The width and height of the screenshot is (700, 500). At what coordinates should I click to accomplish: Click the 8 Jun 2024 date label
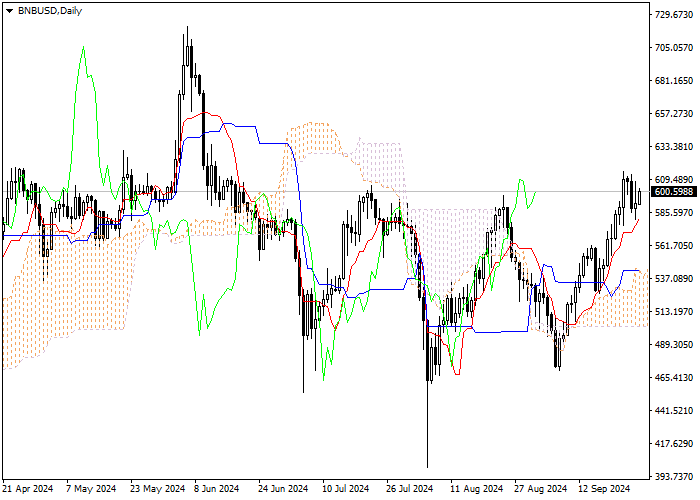(219, 489)
